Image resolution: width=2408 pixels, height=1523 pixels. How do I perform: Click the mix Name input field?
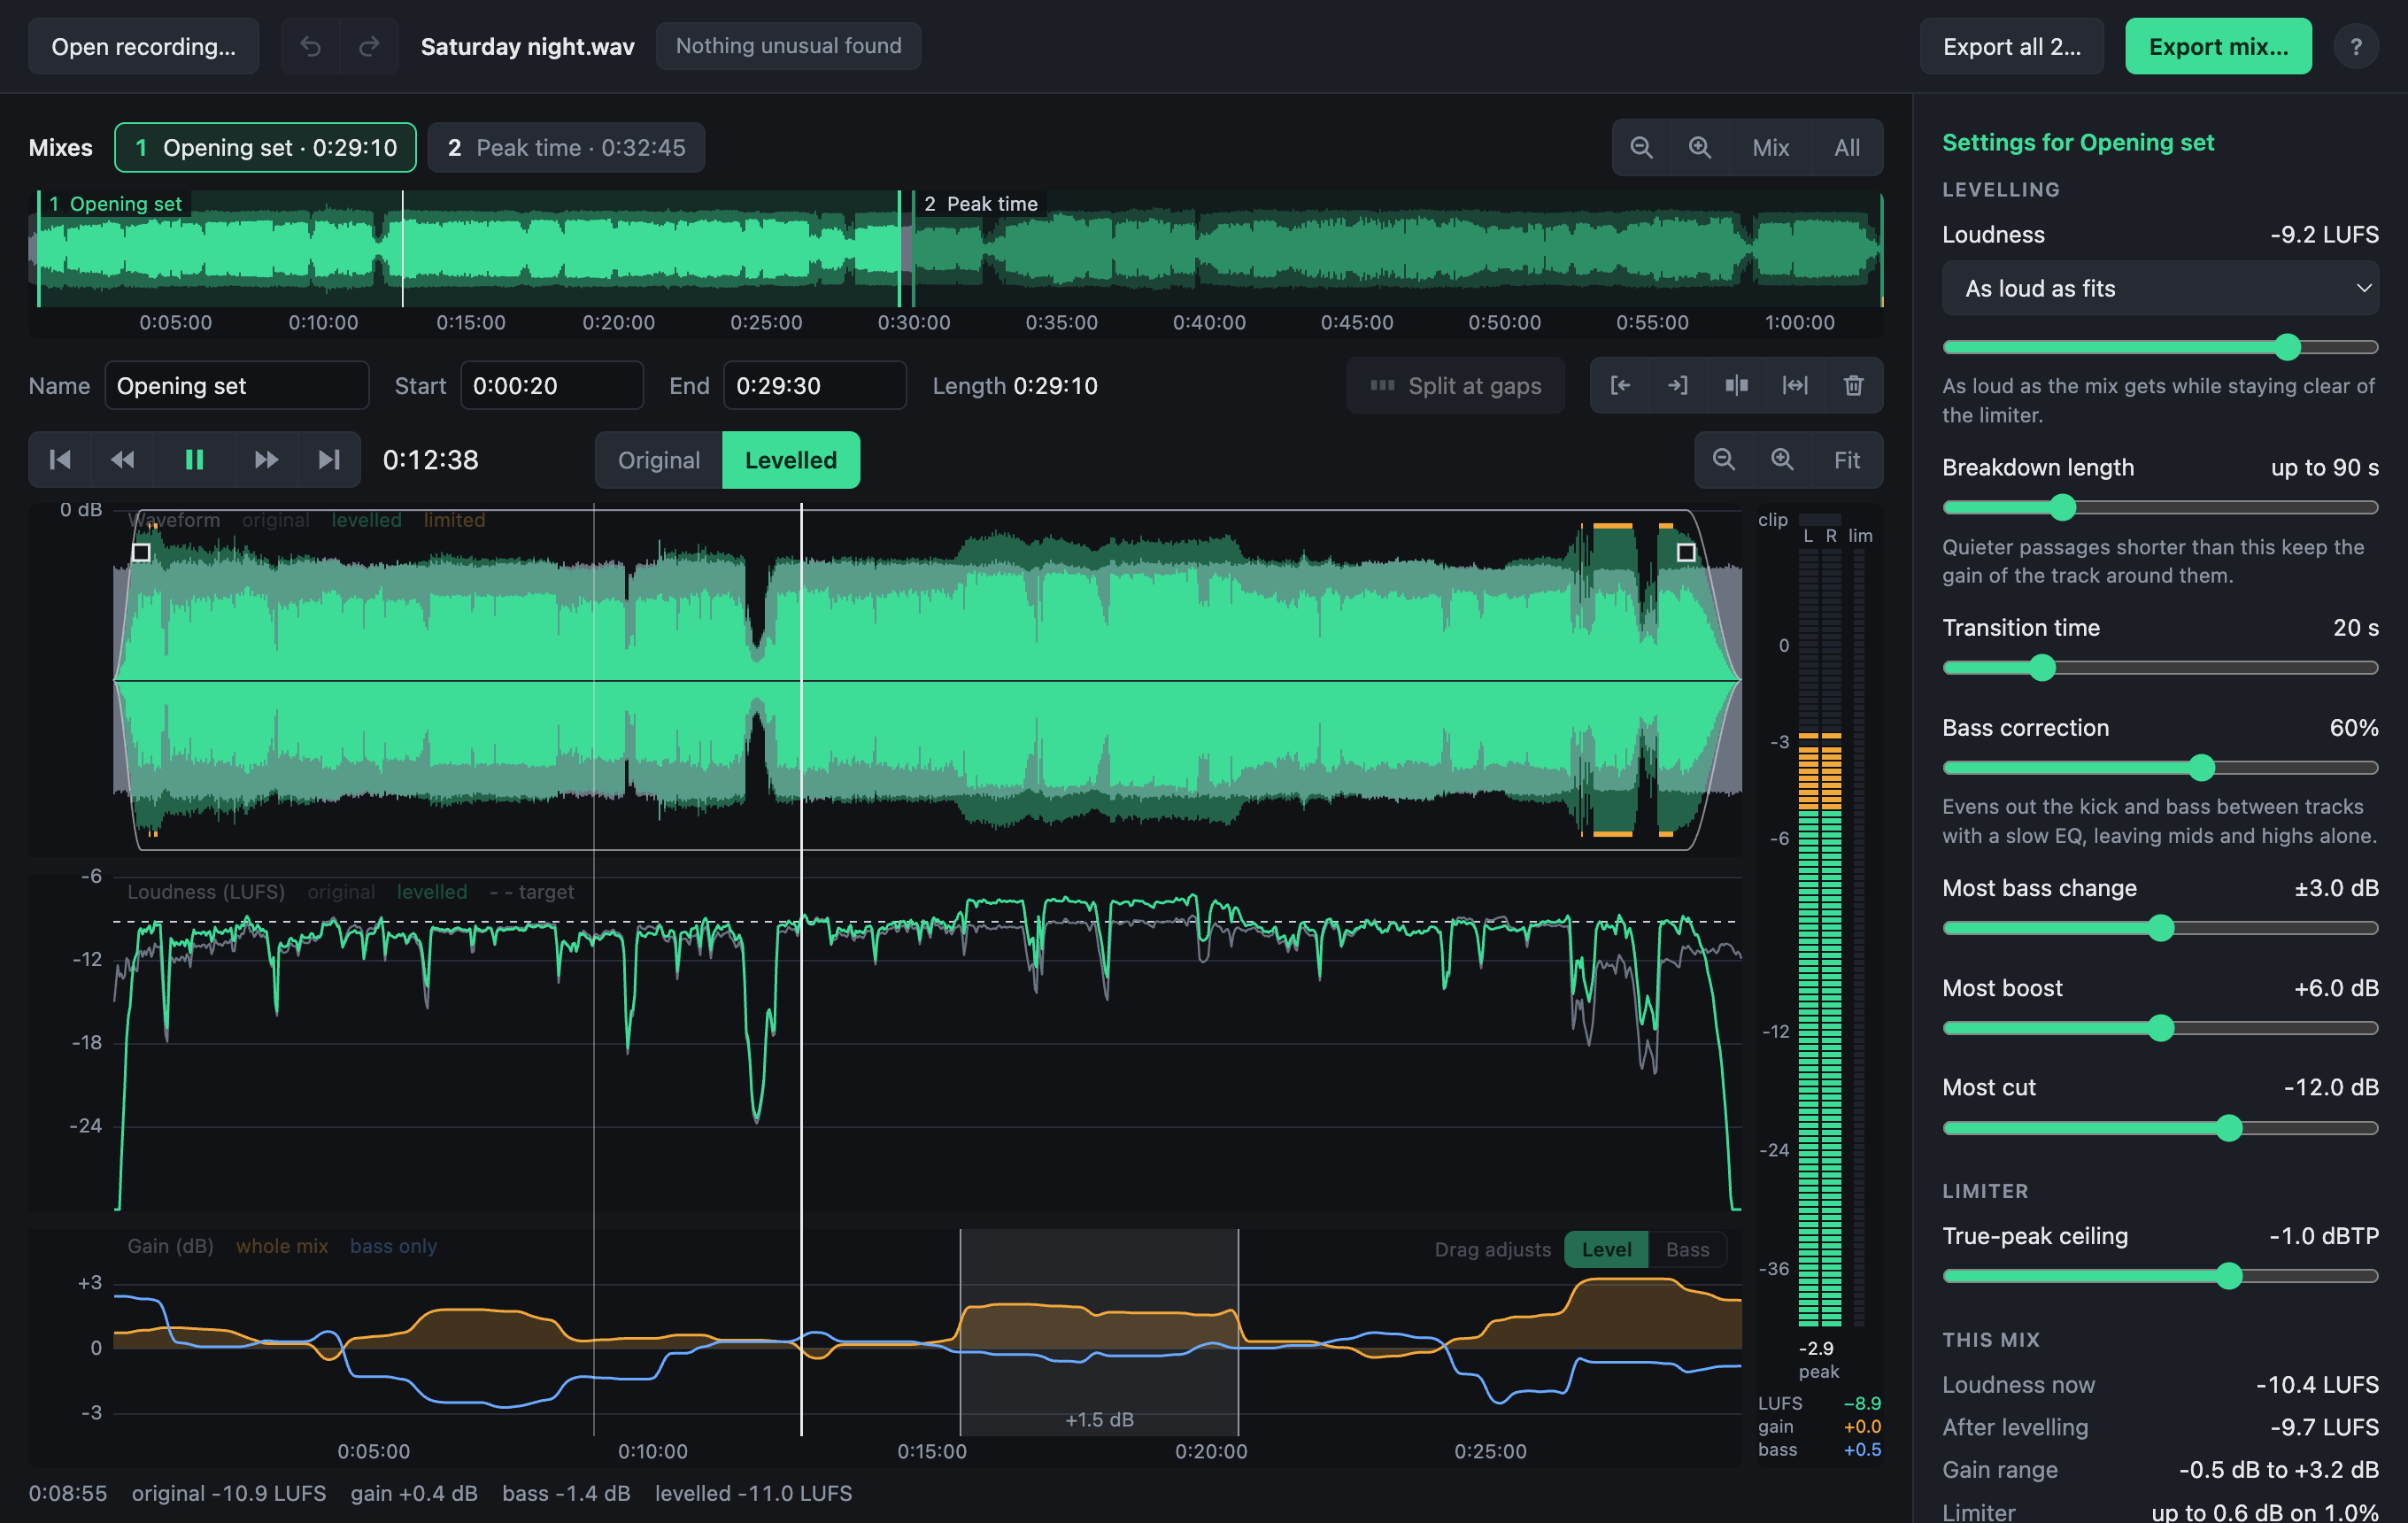pyautogui.click(x=237, y=385)
